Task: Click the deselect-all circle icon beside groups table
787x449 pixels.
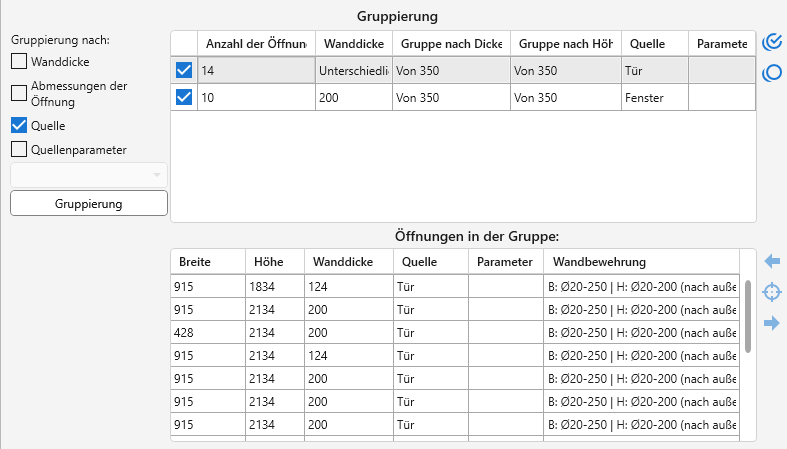Action: coord(772,73)
